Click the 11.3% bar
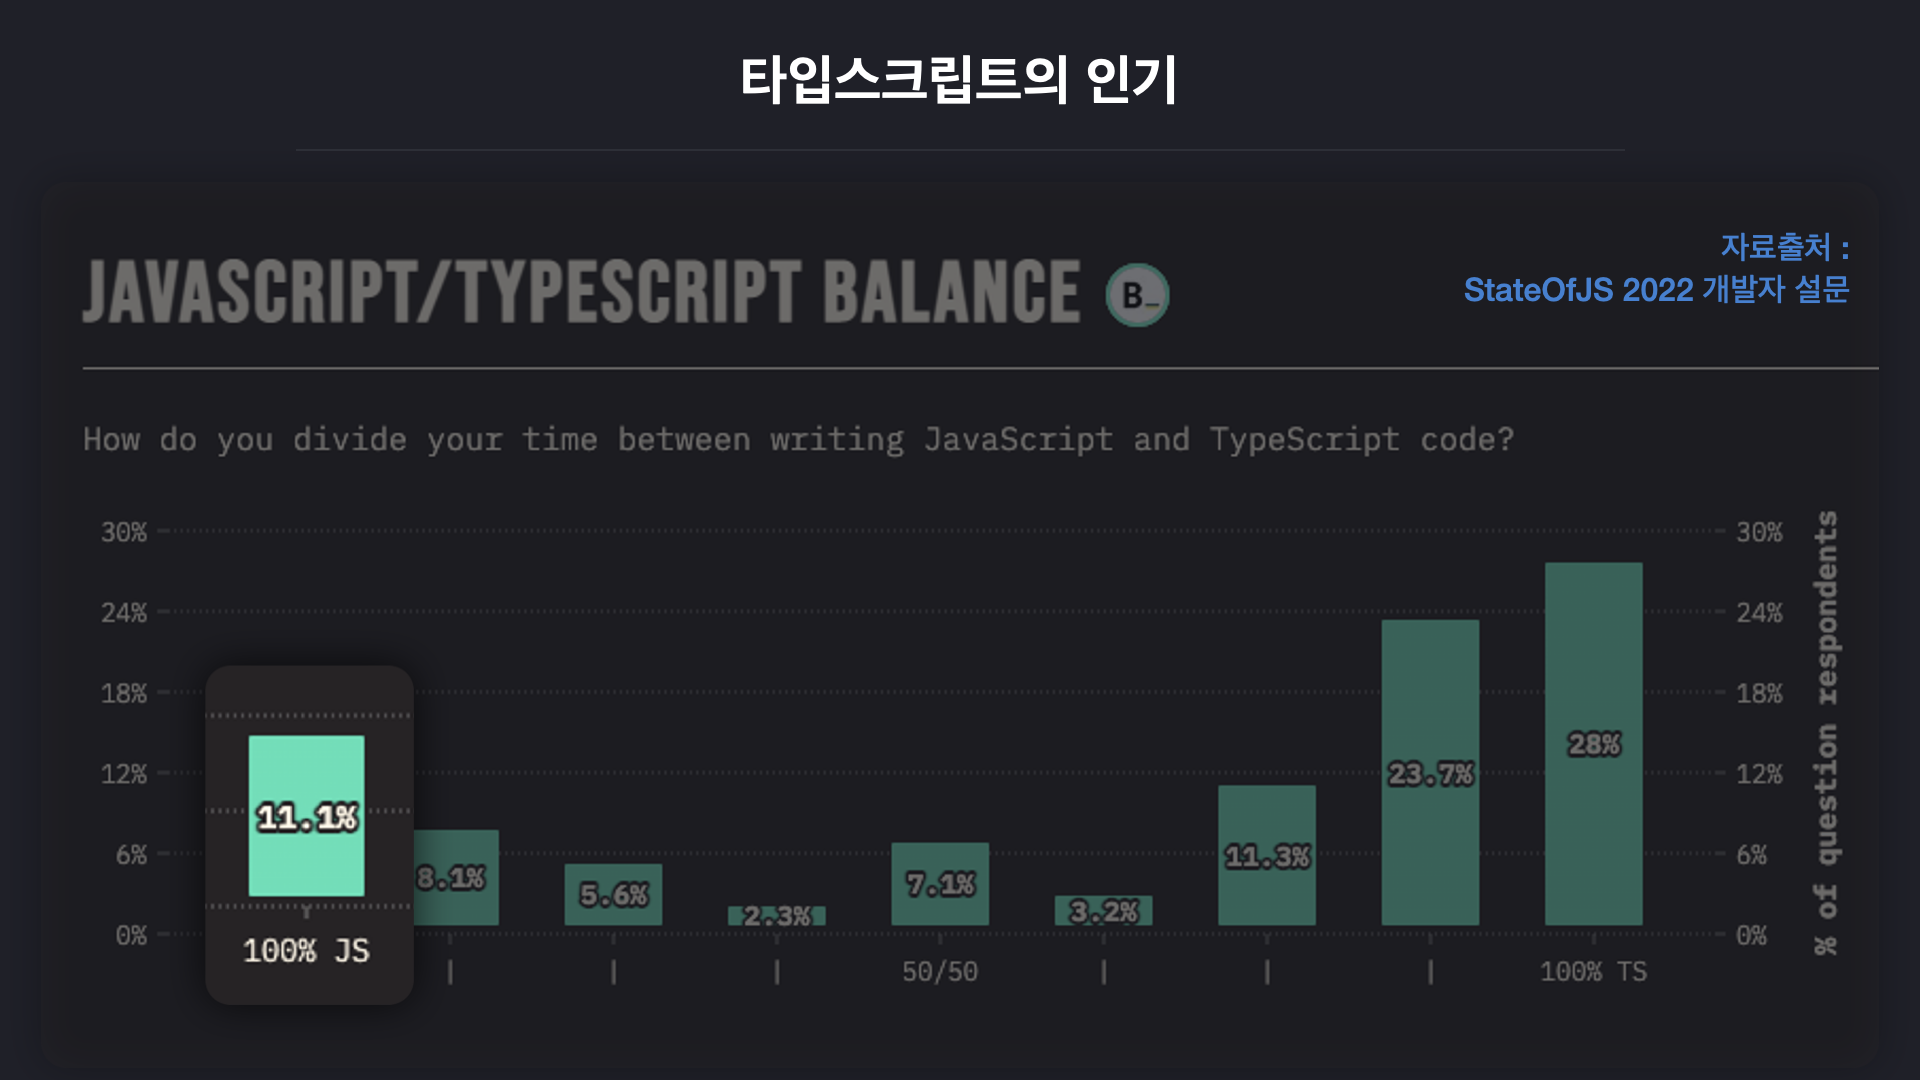This screenshot has height=1080, width=1920. (1267, 855)
